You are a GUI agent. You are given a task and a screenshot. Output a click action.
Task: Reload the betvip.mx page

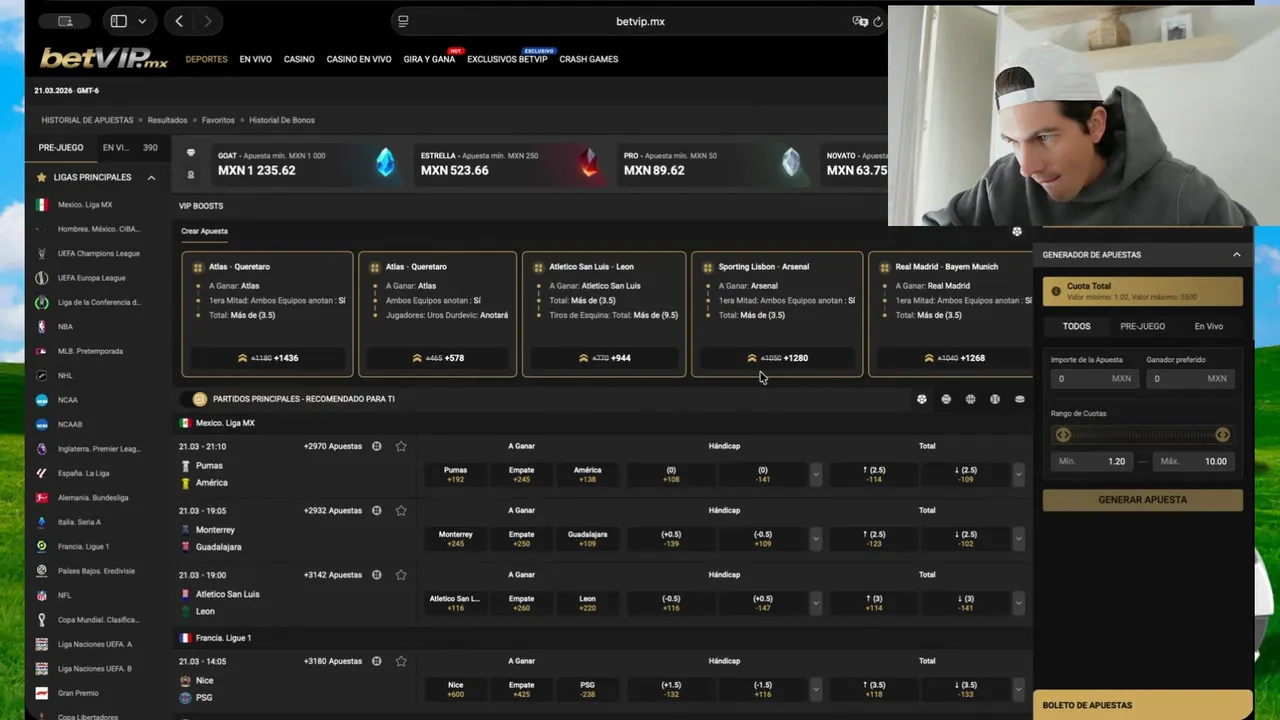click(x=878, y=21)
